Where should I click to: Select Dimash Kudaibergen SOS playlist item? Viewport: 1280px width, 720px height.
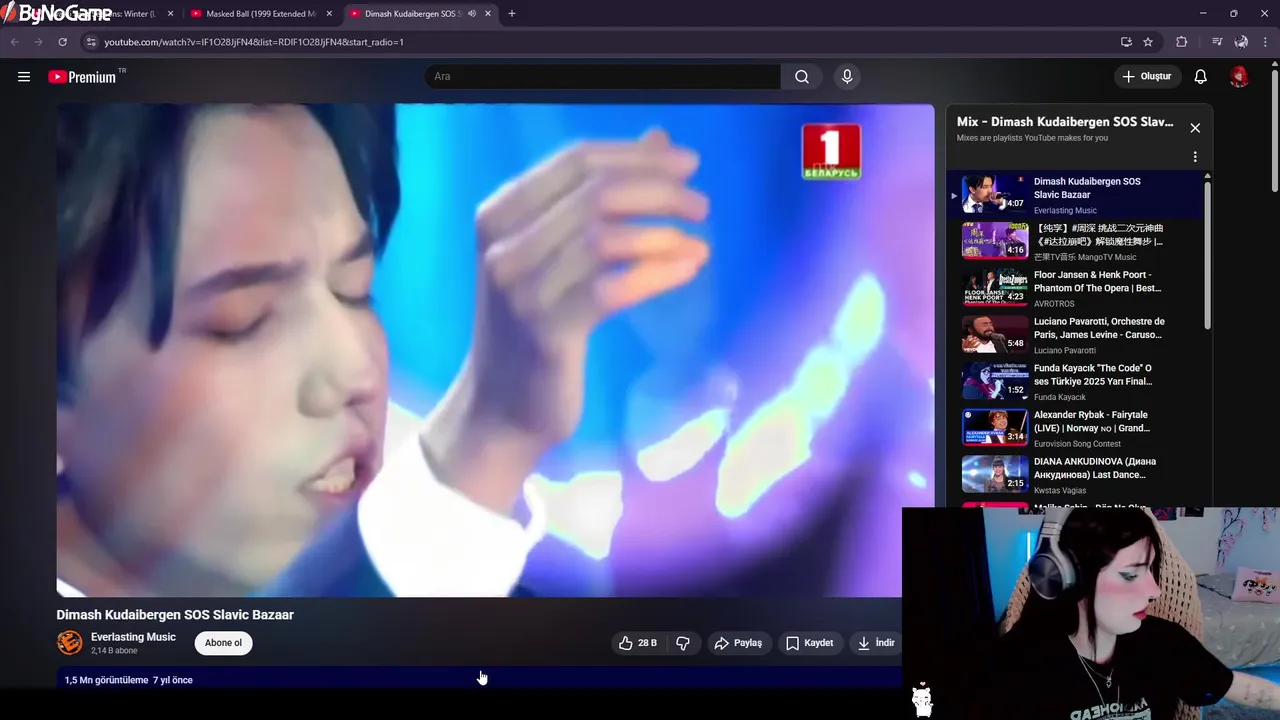[1076, 194]
